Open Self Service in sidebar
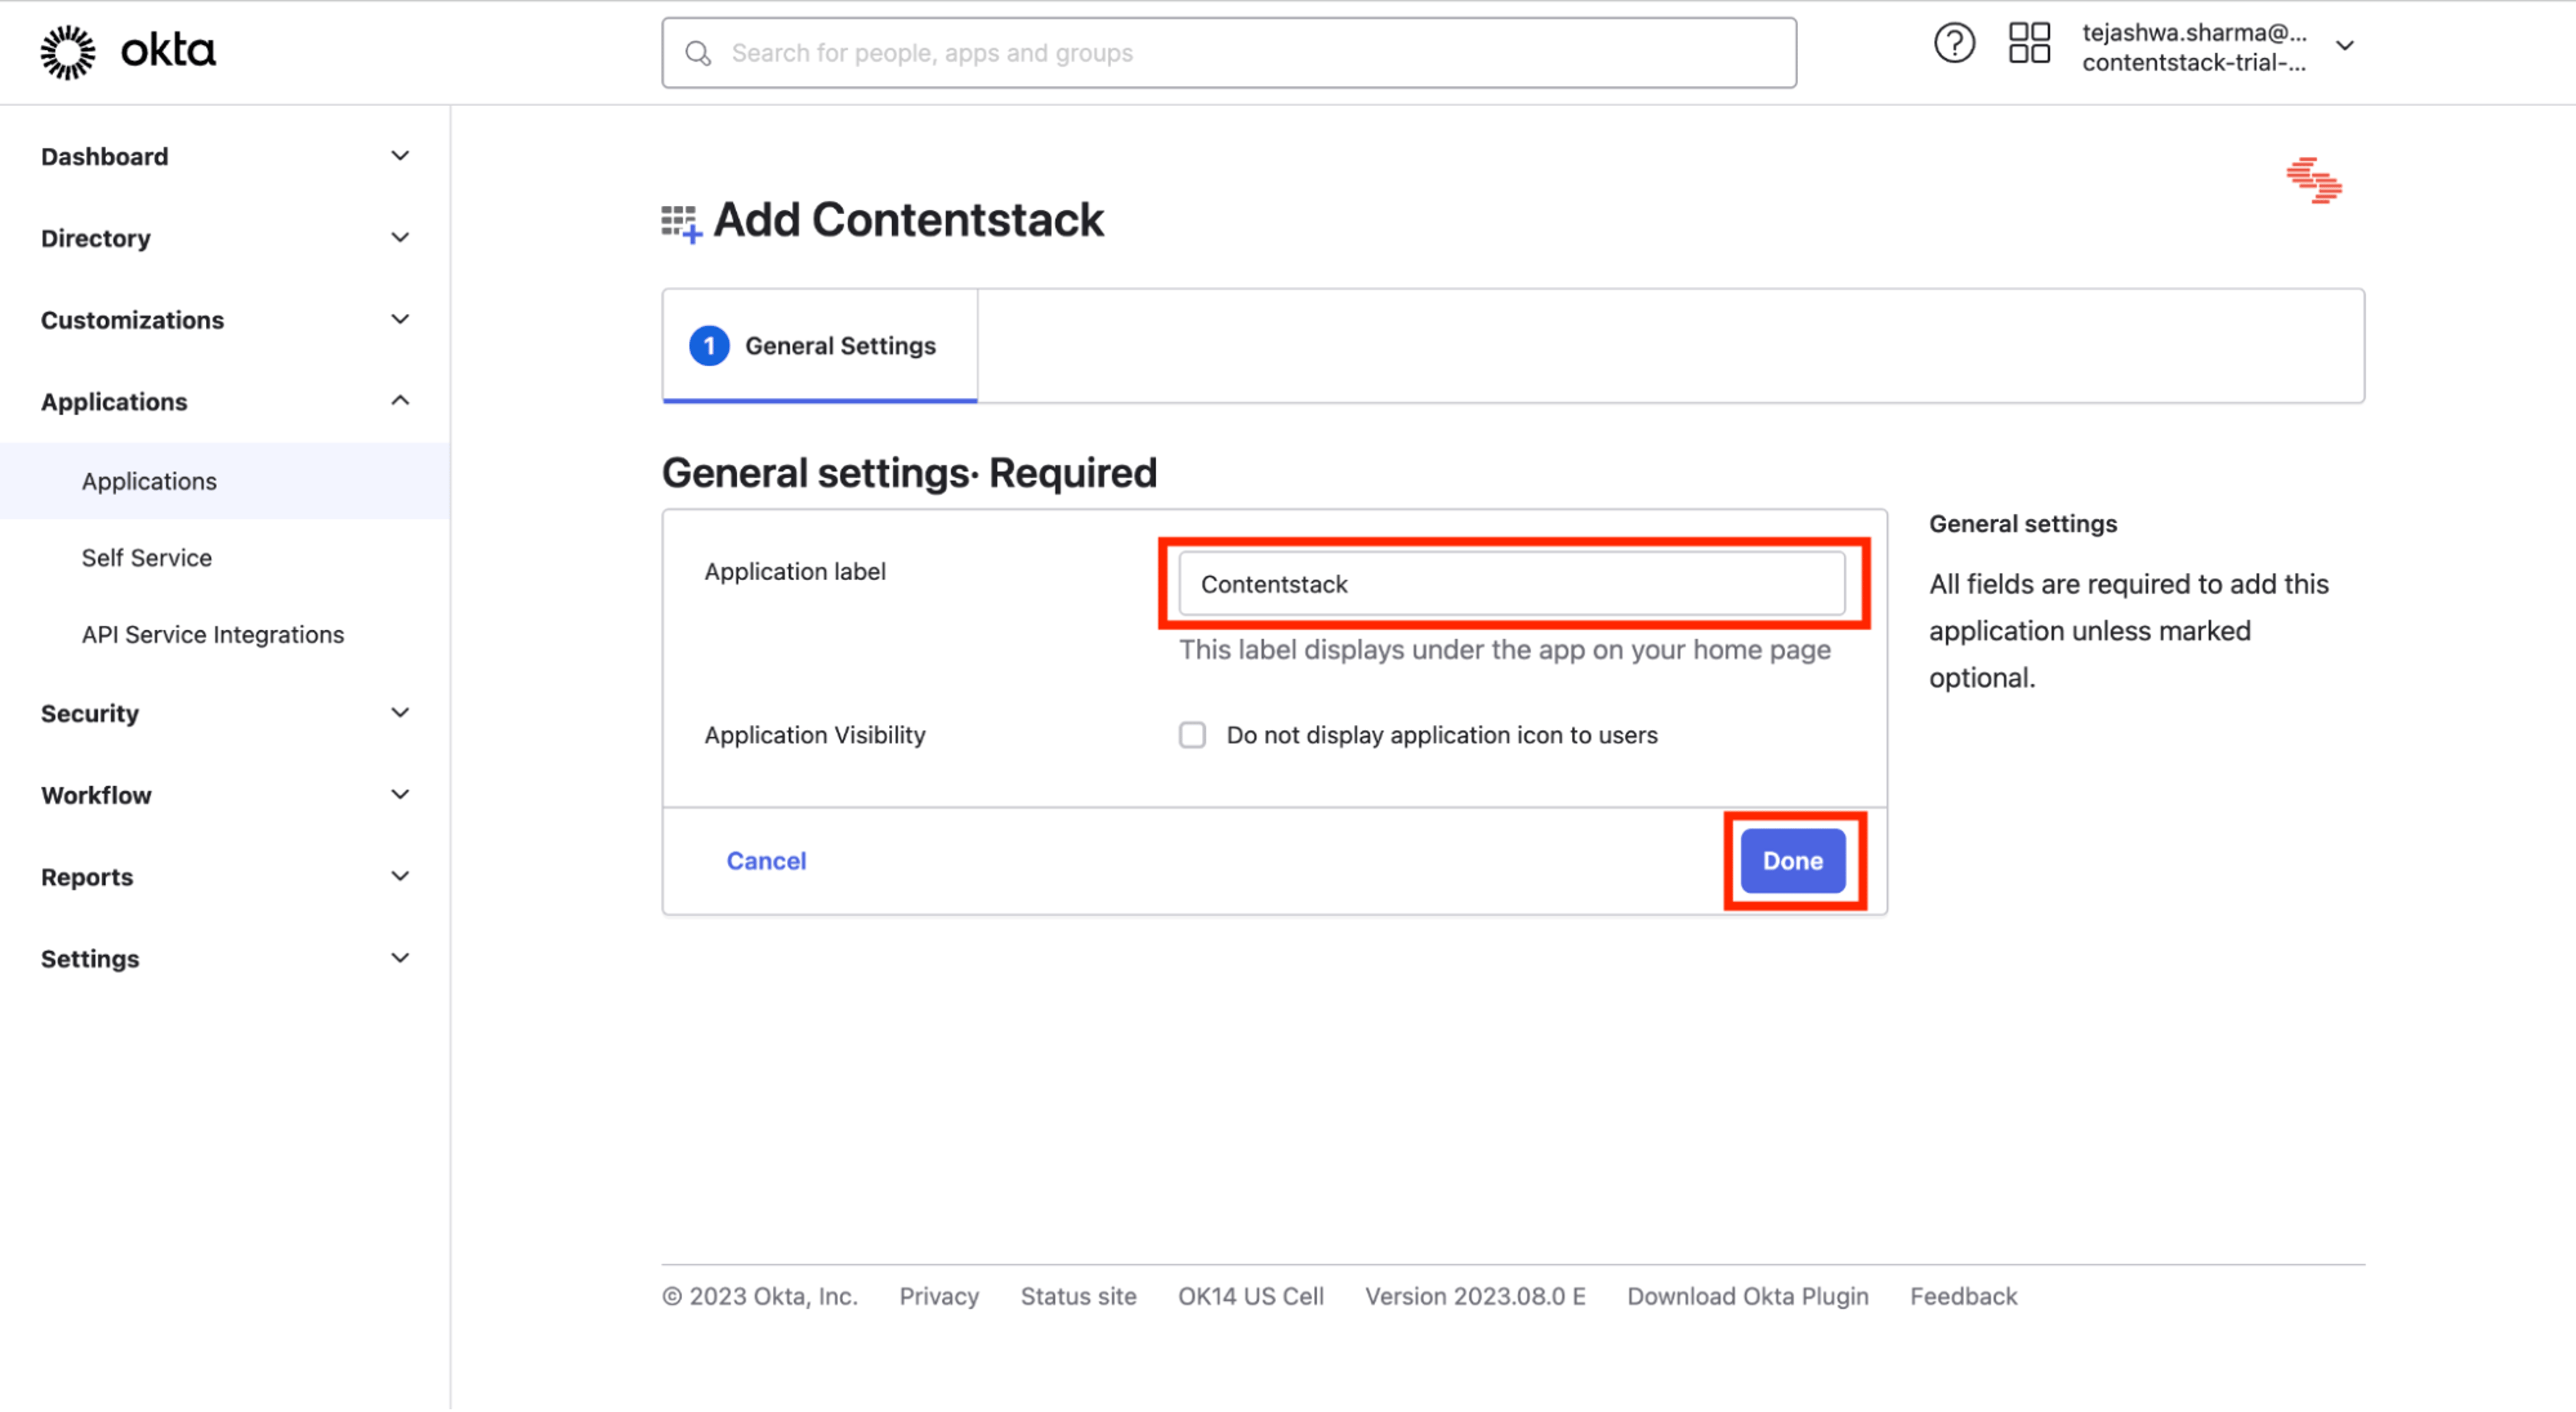 [x=147, y=558]
